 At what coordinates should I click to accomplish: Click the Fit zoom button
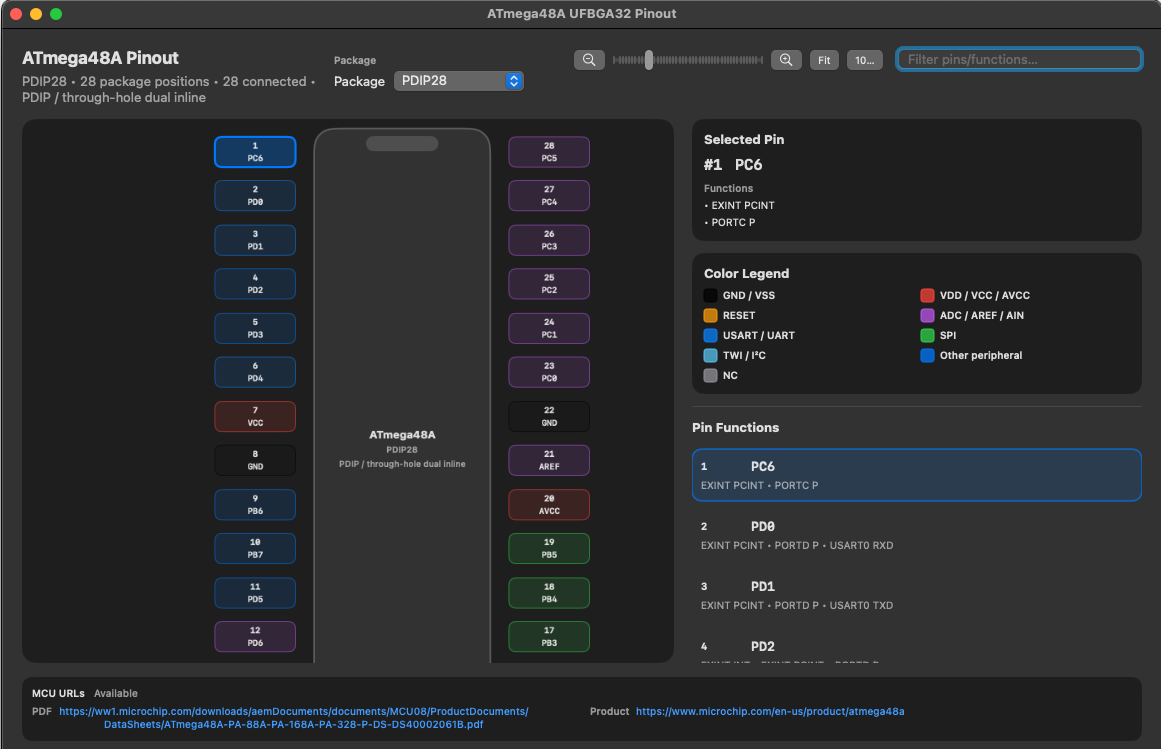pos(824,60)
